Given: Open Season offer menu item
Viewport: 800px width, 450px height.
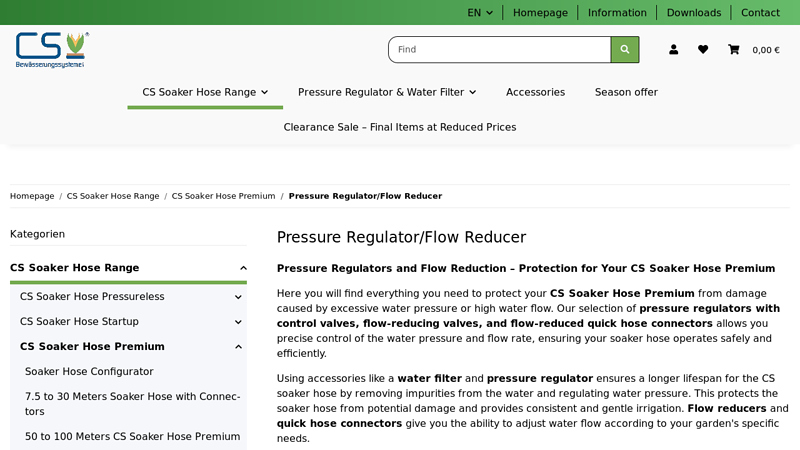Looking at the screenshot, I should point(626,92).
